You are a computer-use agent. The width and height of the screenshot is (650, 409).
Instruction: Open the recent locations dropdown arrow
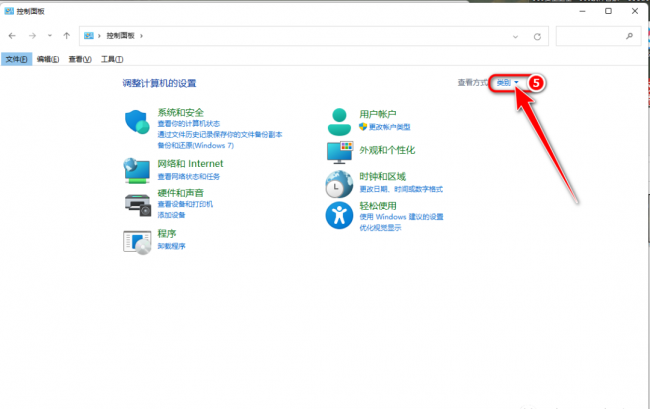pyautogui.click(x=50, y=36)
